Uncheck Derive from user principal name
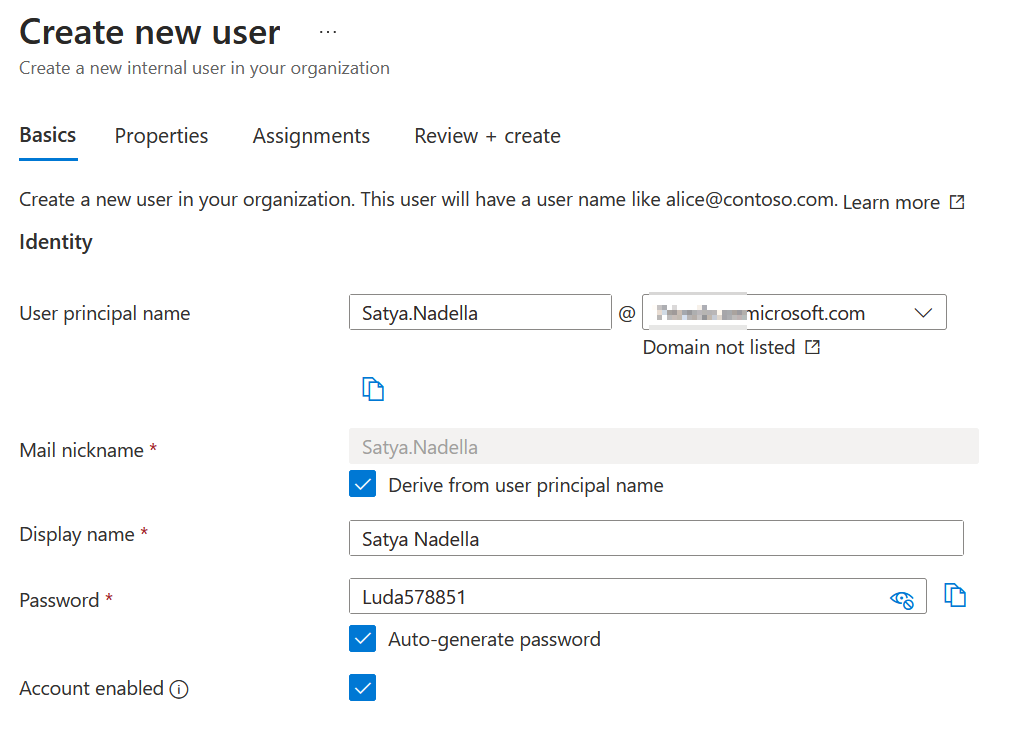The height and width of the screenshot is (731, 1012). pyautogui.click(x=363, y=484)
